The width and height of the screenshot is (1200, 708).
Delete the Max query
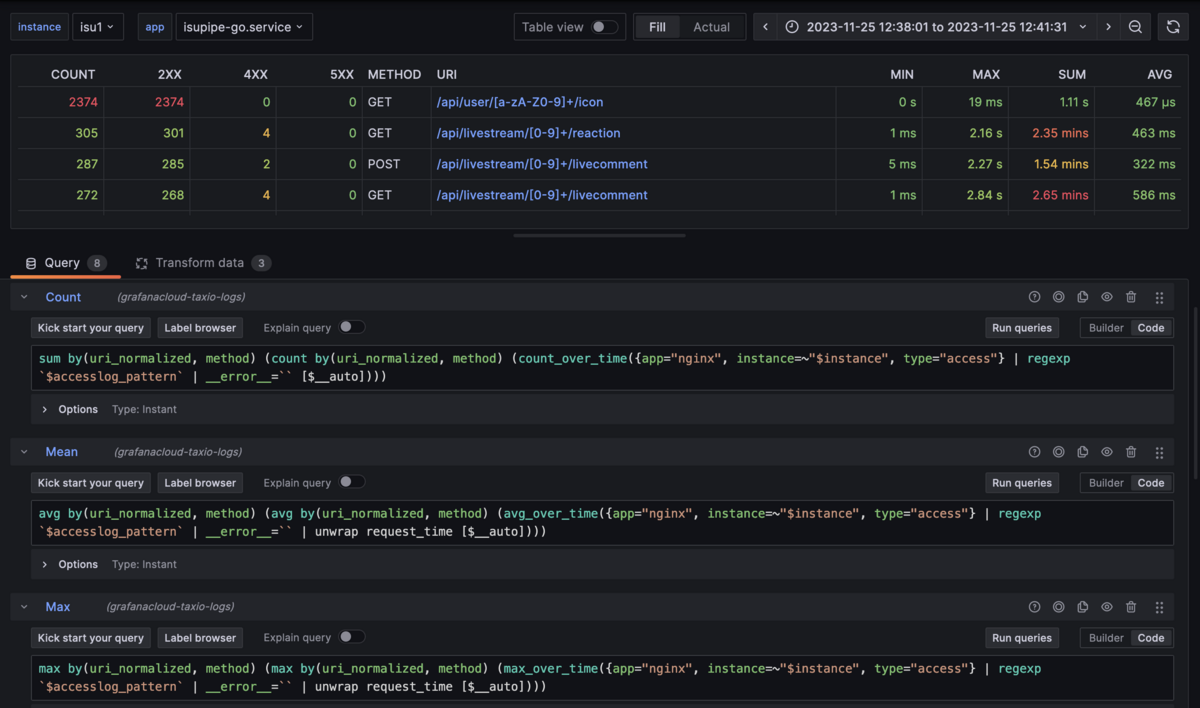point(1131,607)
